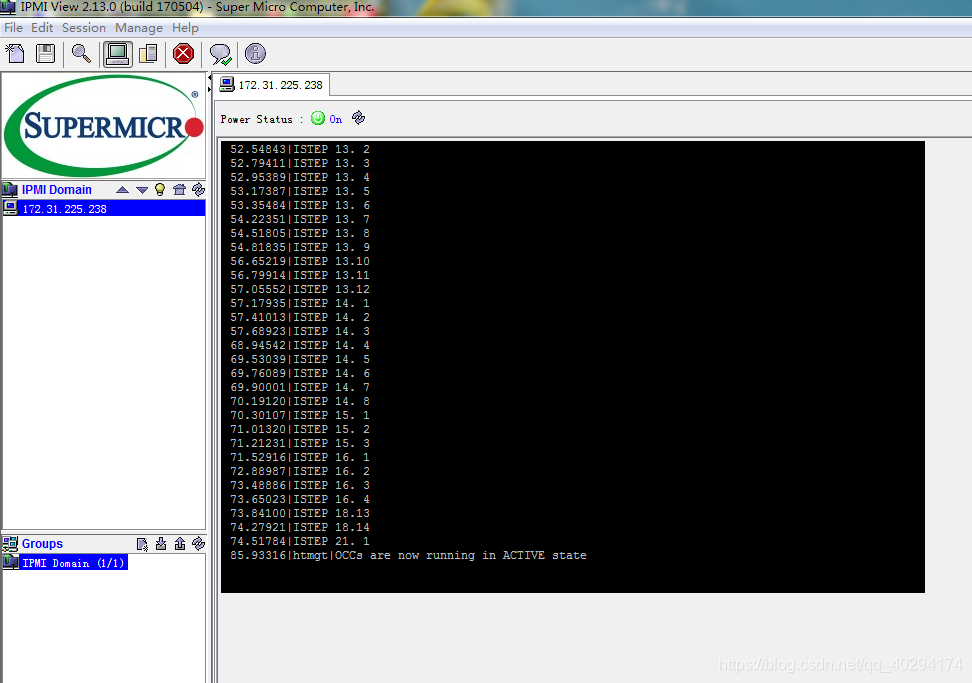Click the info About toolbar icon
972x683 pixels.
coord(255,54)
